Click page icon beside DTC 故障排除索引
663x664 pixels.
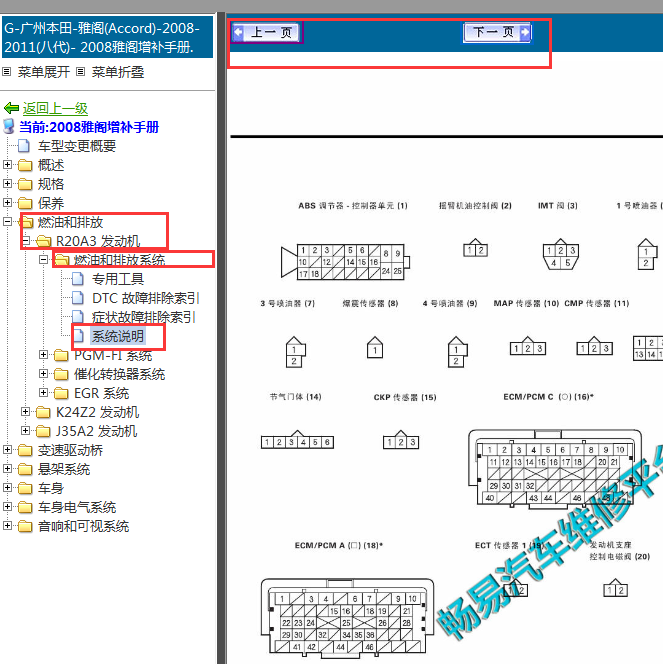pos(77,298)
